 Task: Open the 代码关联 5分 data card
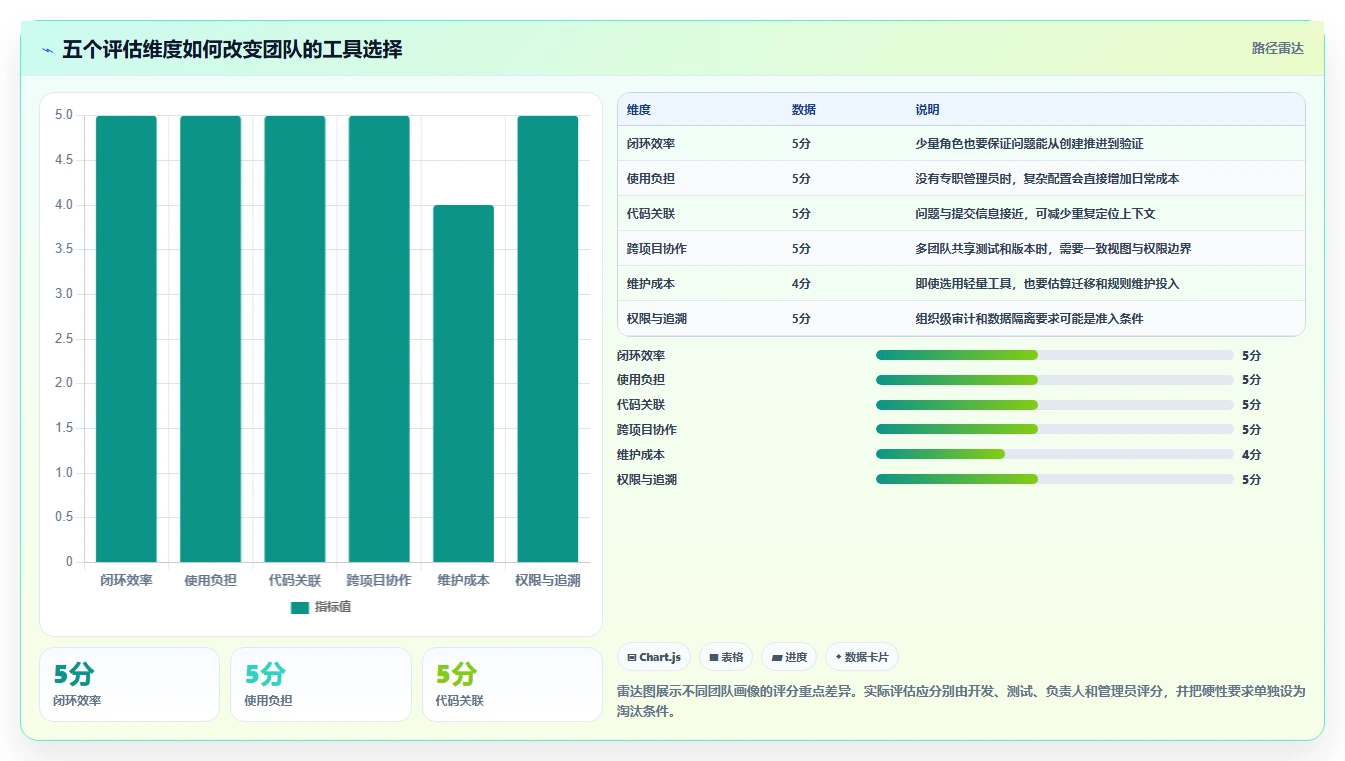tap(512, 684)
